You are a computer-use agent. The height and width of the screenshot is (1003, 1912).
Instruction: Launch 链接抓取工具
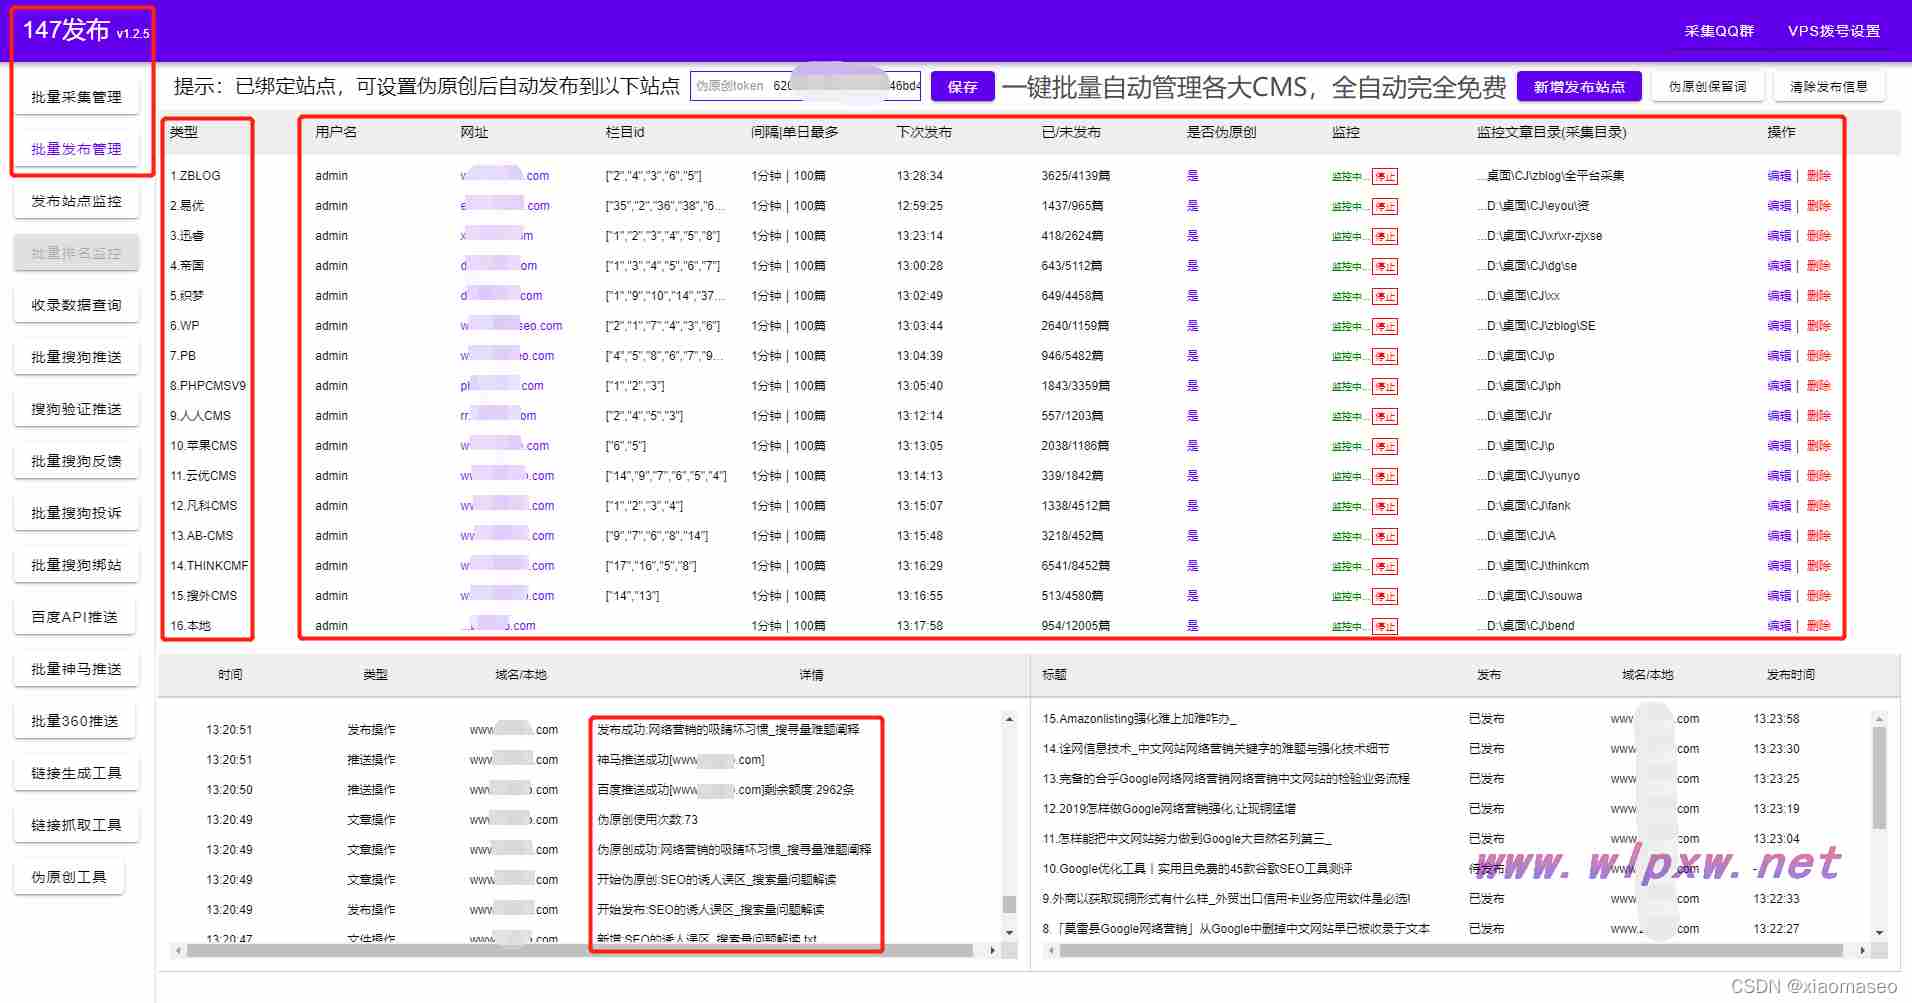tap(76, 825)
